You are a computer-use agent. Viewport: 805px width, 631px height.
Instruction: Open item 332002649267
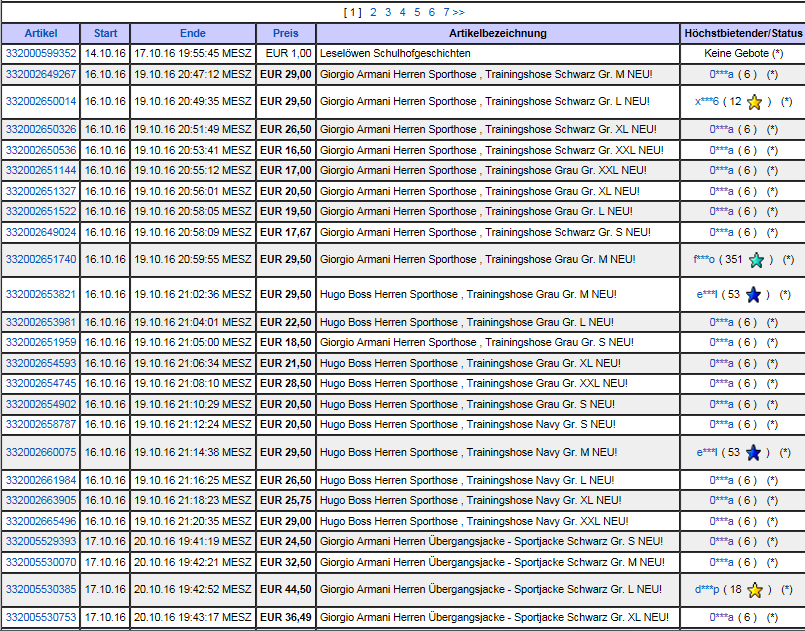tap(41, 74)
